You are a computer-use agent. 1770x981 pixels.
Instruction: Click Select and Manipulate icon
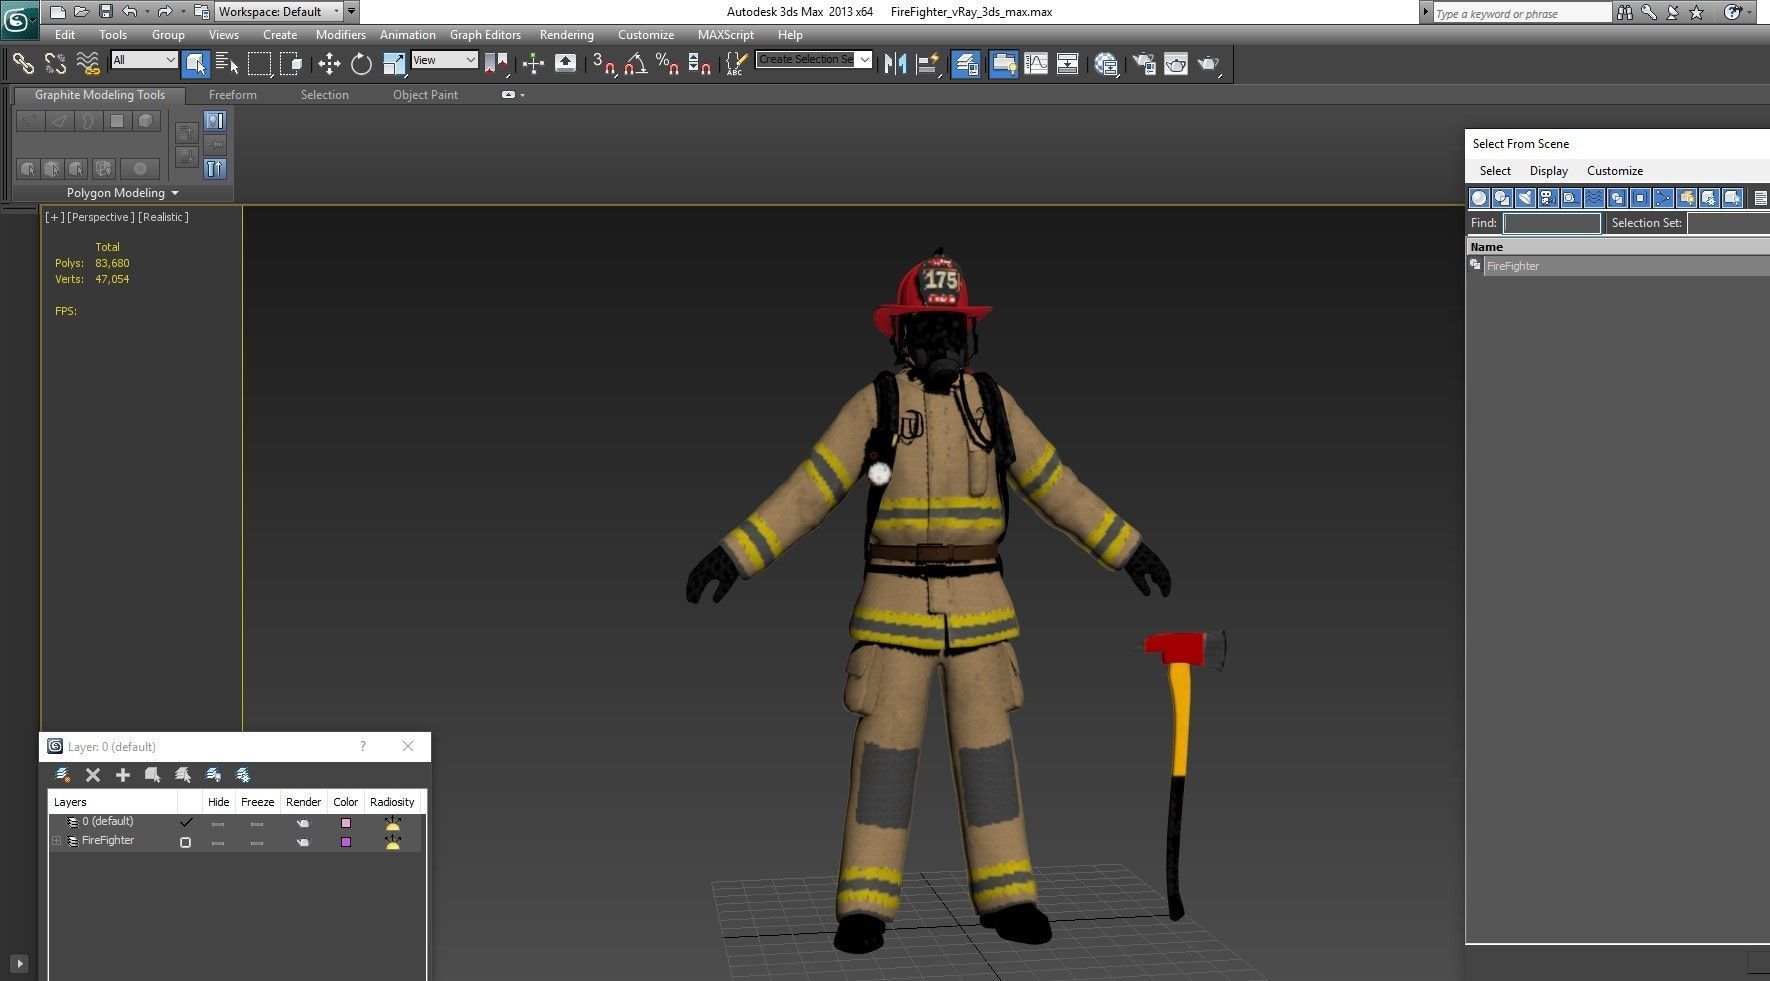coord(533,63)
